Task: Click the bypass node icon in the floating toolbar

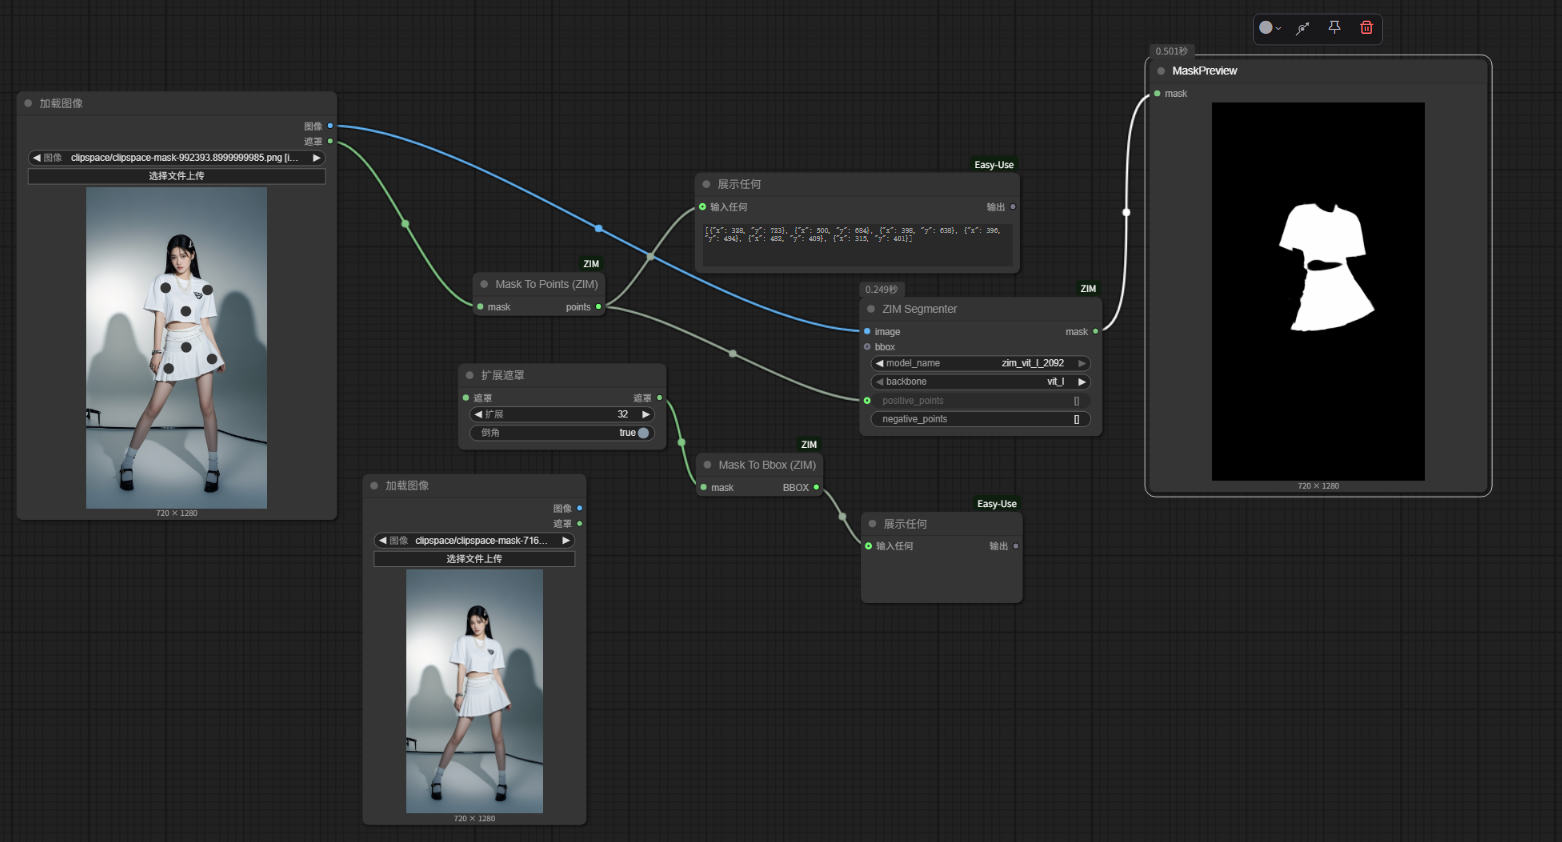Action: (1303, 28)
